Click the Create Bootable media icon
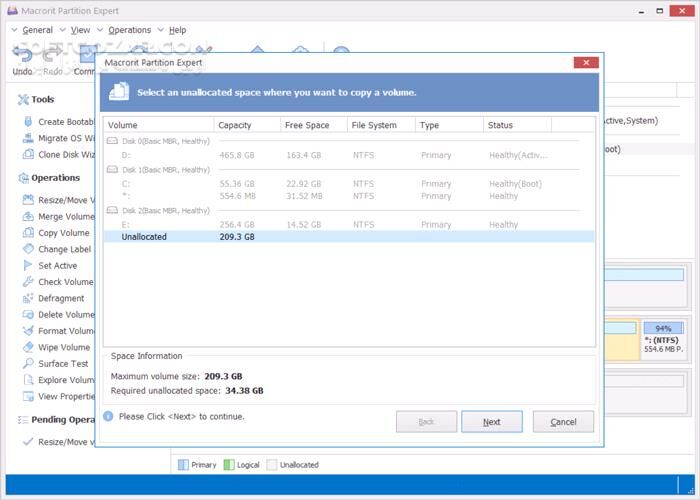The image size is (700, 500). 28,122
